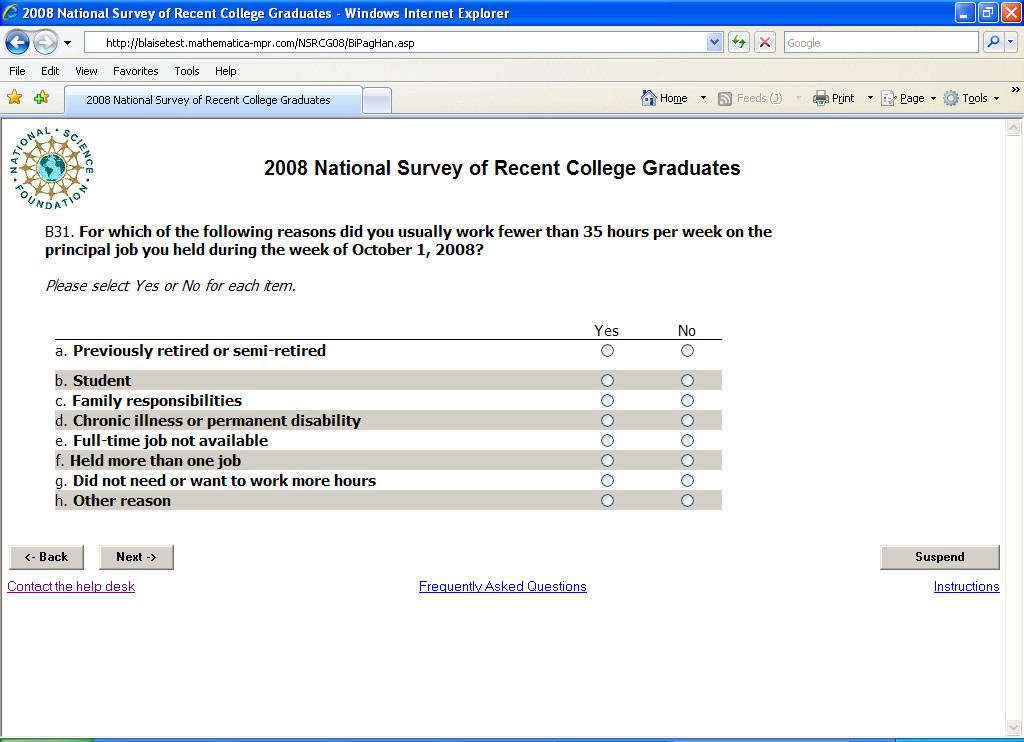Screen dimensions: 1024x742
Task: Select No for Family responsibilities
Action: pos(687,401)
